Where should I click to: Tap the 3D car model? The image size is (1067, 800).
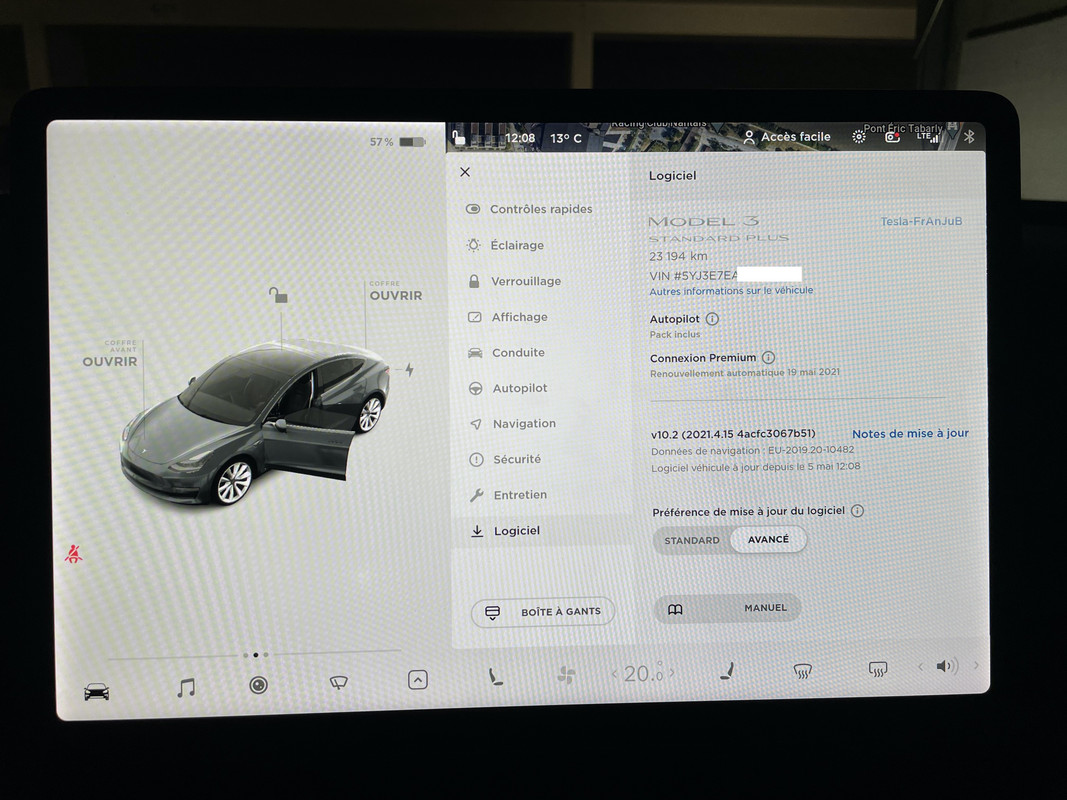(x=254, y=423)
